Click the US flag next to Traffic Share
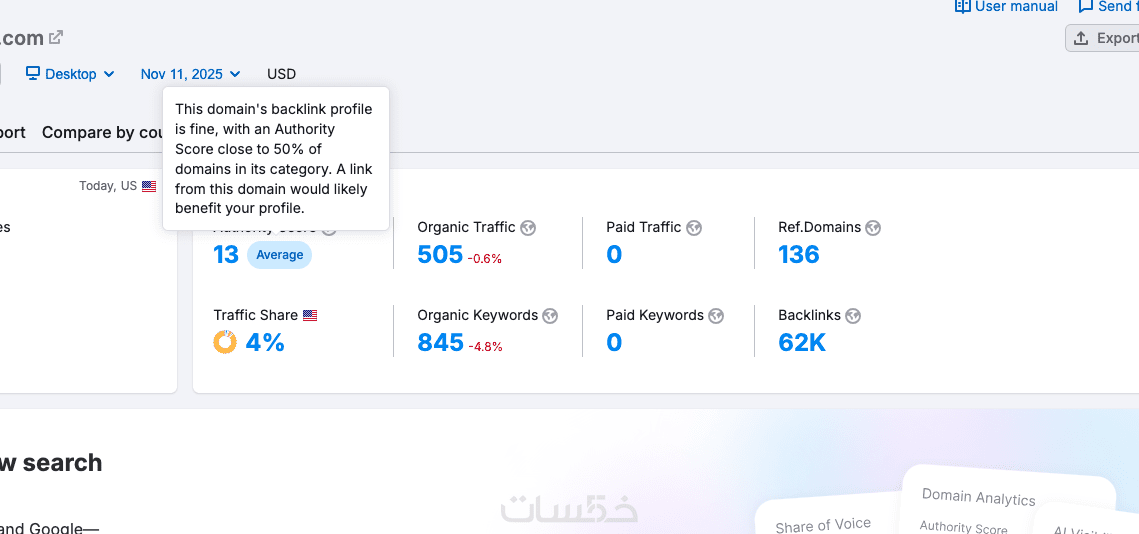The height and width of the screenshot is (534, 1139). click(310, 315)
